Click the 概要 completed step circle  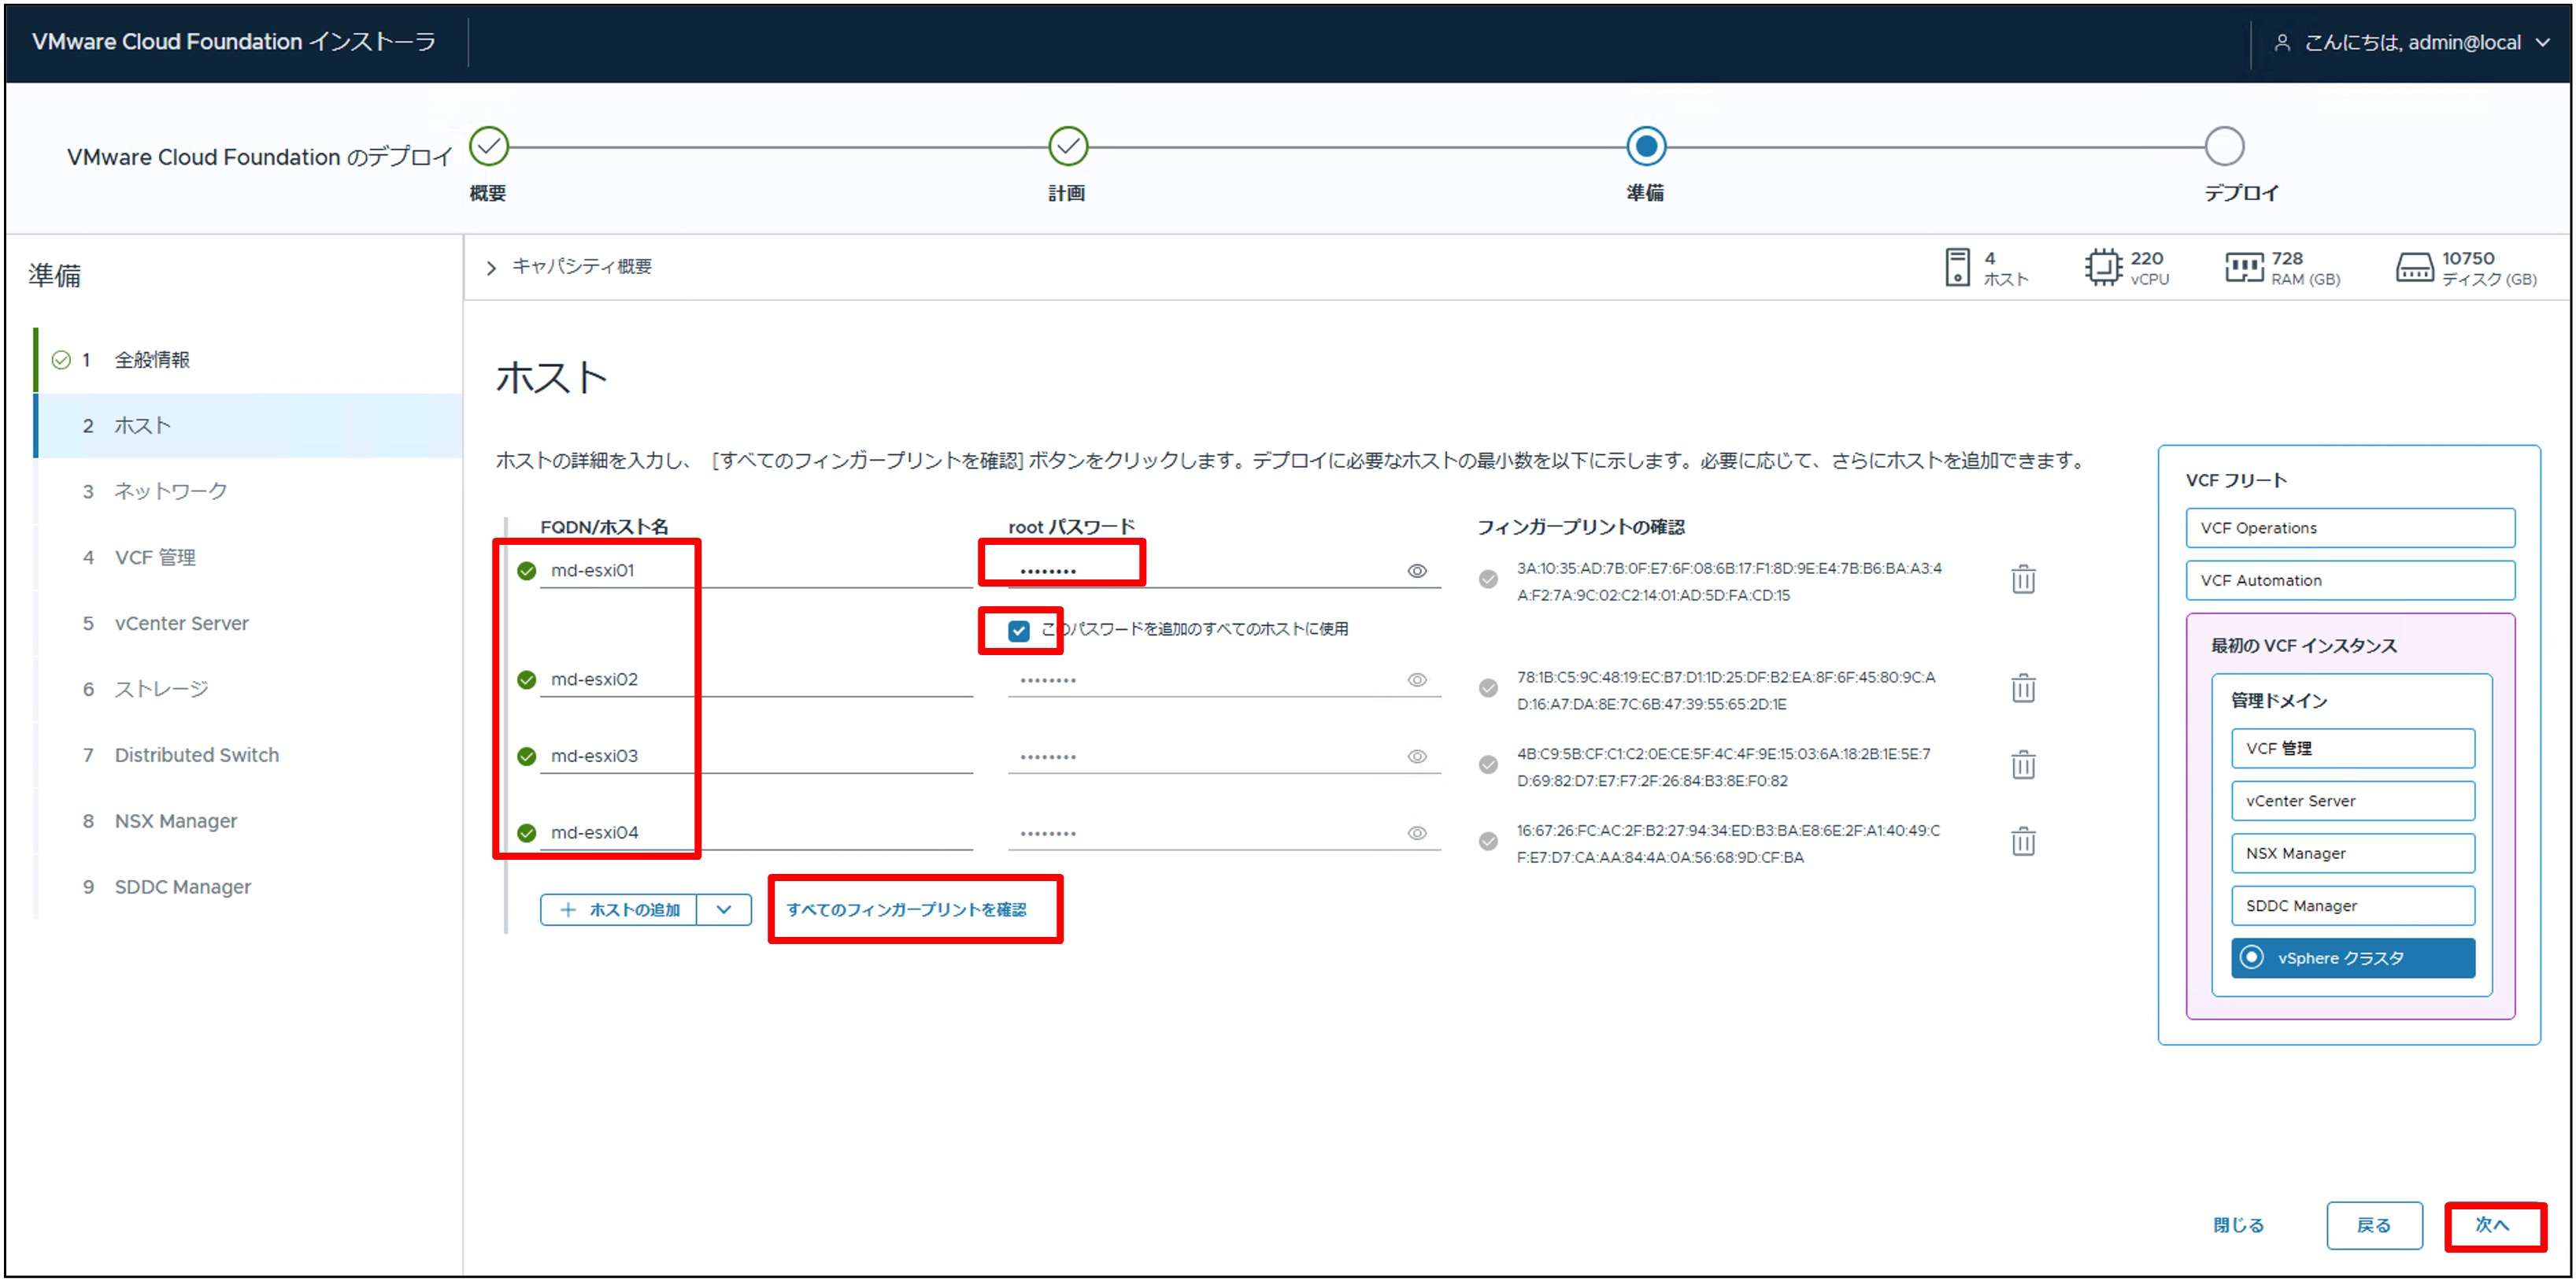[489, 146]
